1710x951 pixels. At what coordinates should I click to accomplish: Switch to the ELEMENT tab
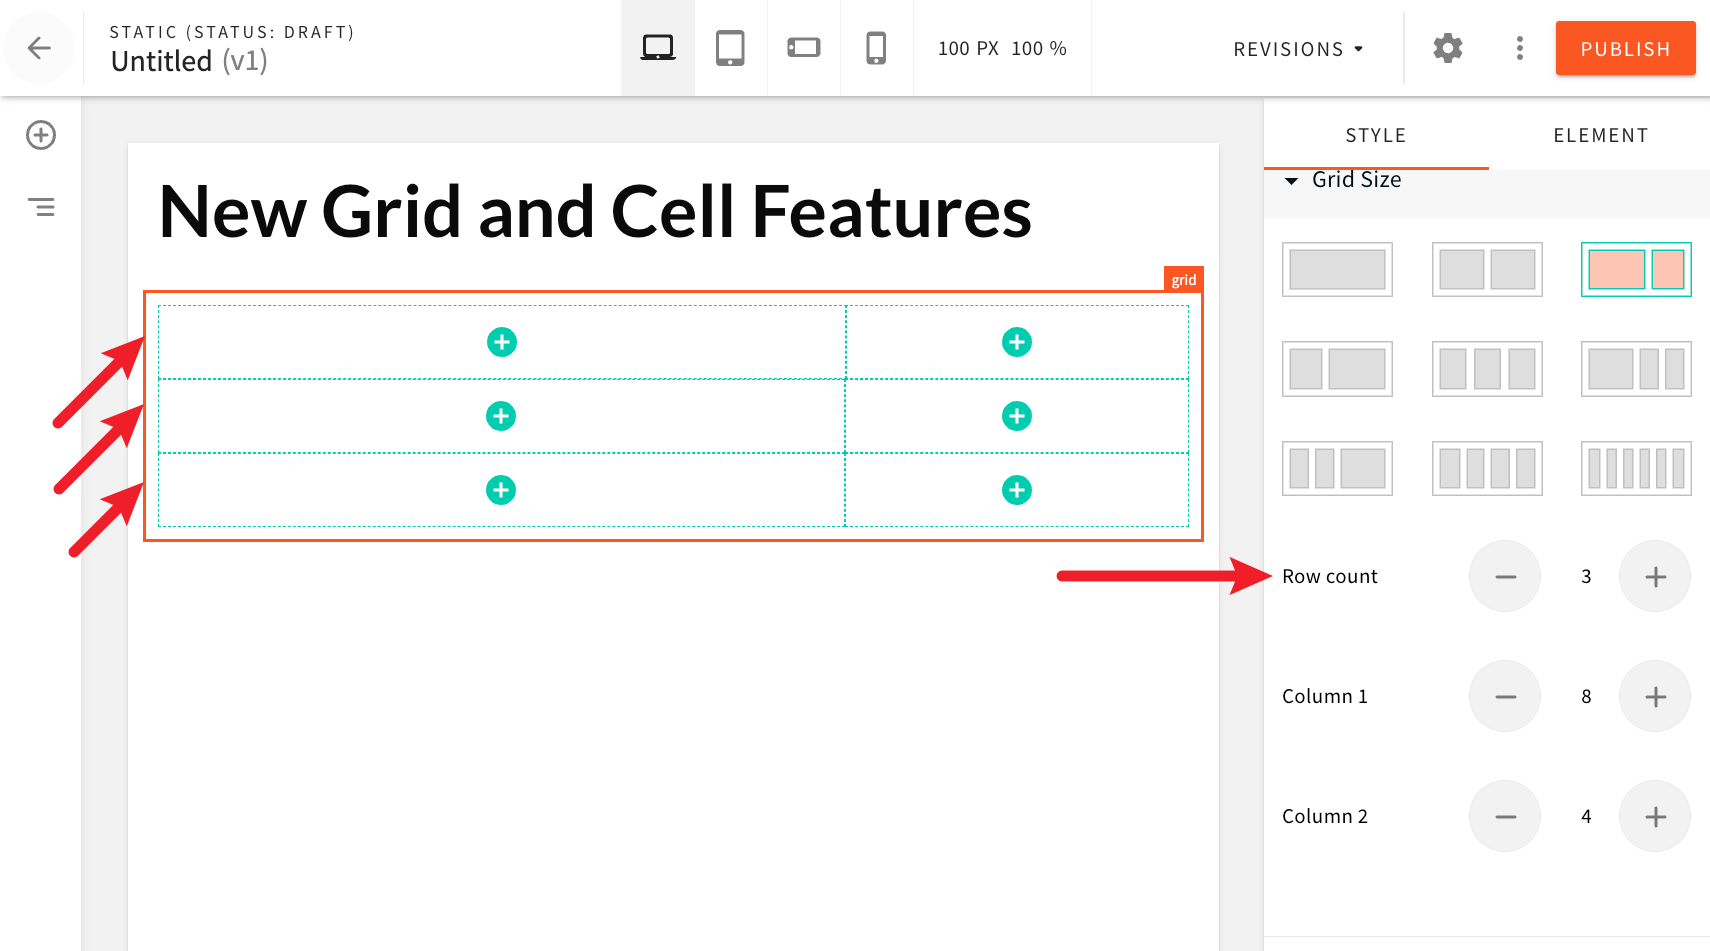1601,135
